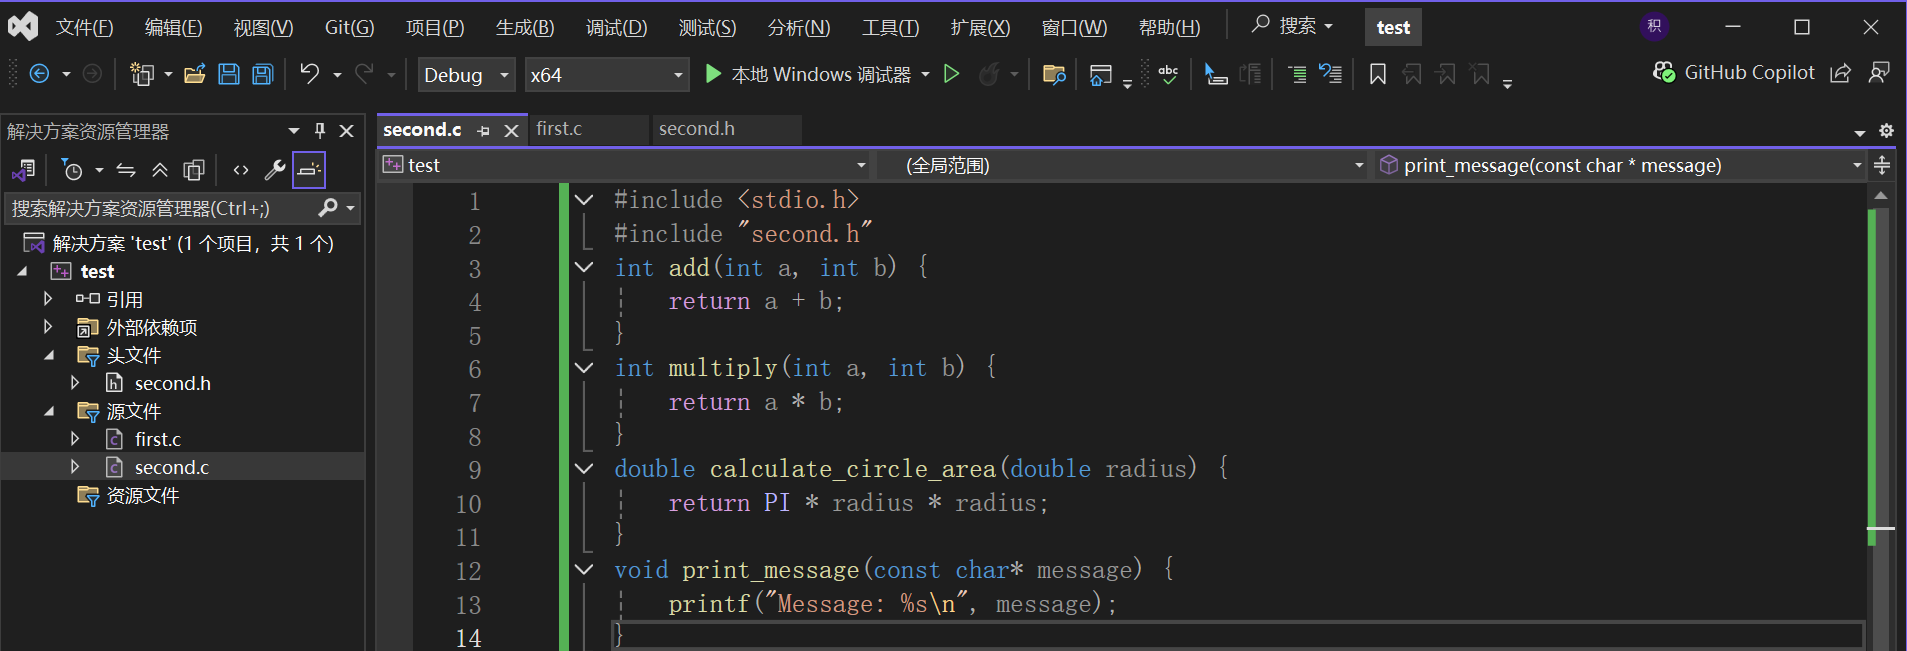This screenshot has height=651, width=1907.
Task: Close the second.c tab
Action: tap(511, 131)
